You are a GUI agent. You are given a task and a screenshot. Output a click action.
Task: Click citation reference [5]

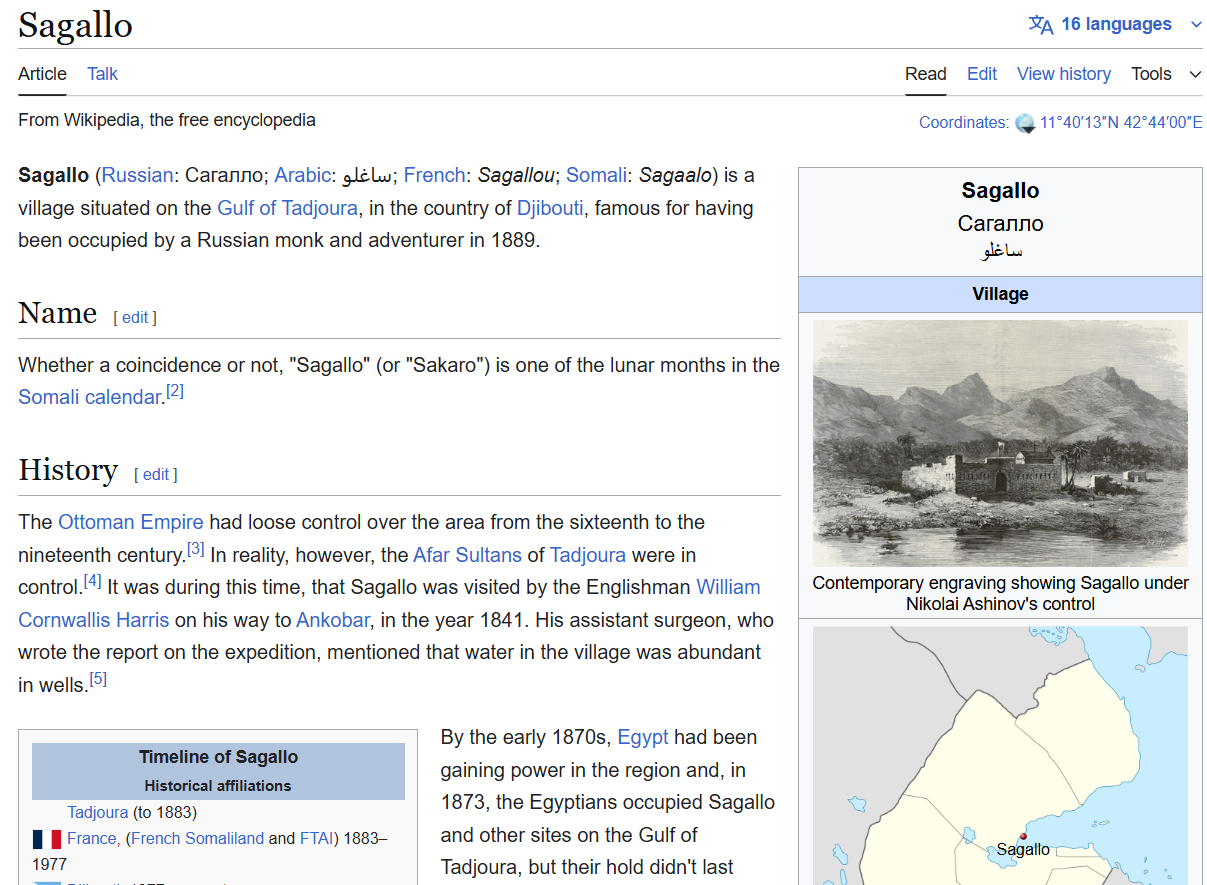click(98, 679)
